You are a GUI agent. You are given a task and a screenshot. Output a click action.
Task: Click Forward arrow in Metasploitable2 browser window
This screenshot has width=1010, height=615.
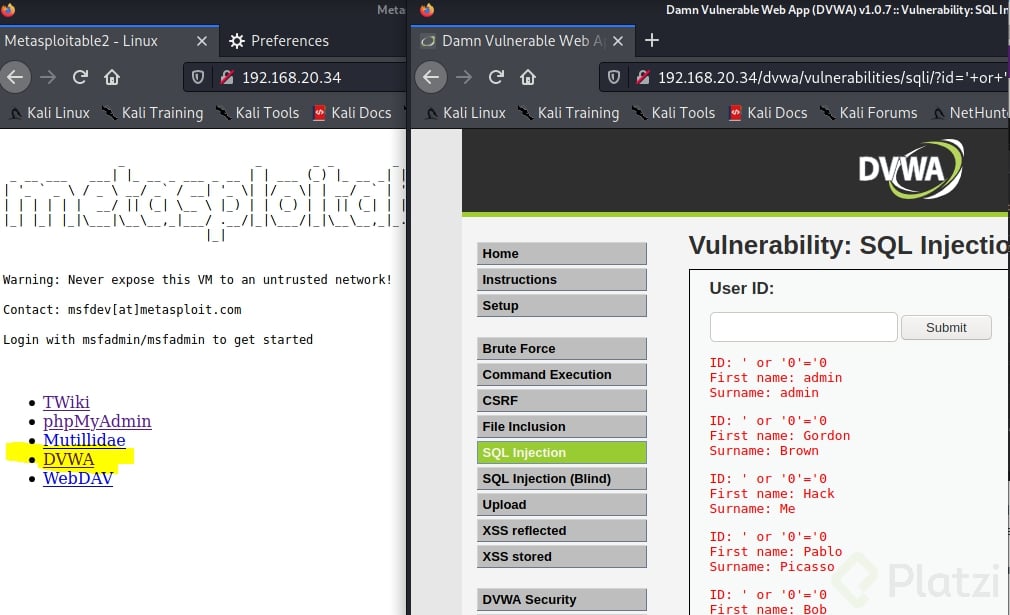coord(48,77)
